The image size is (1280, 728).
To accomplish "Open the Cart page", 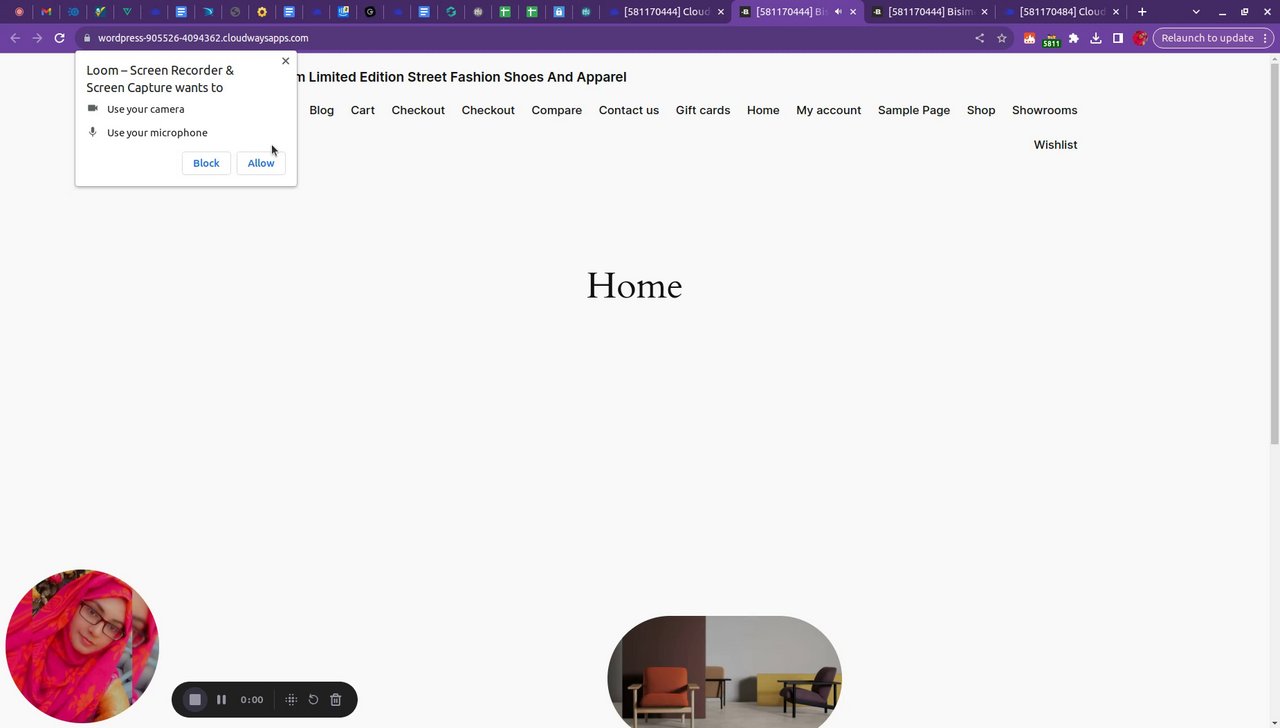I will pos(363,110).
